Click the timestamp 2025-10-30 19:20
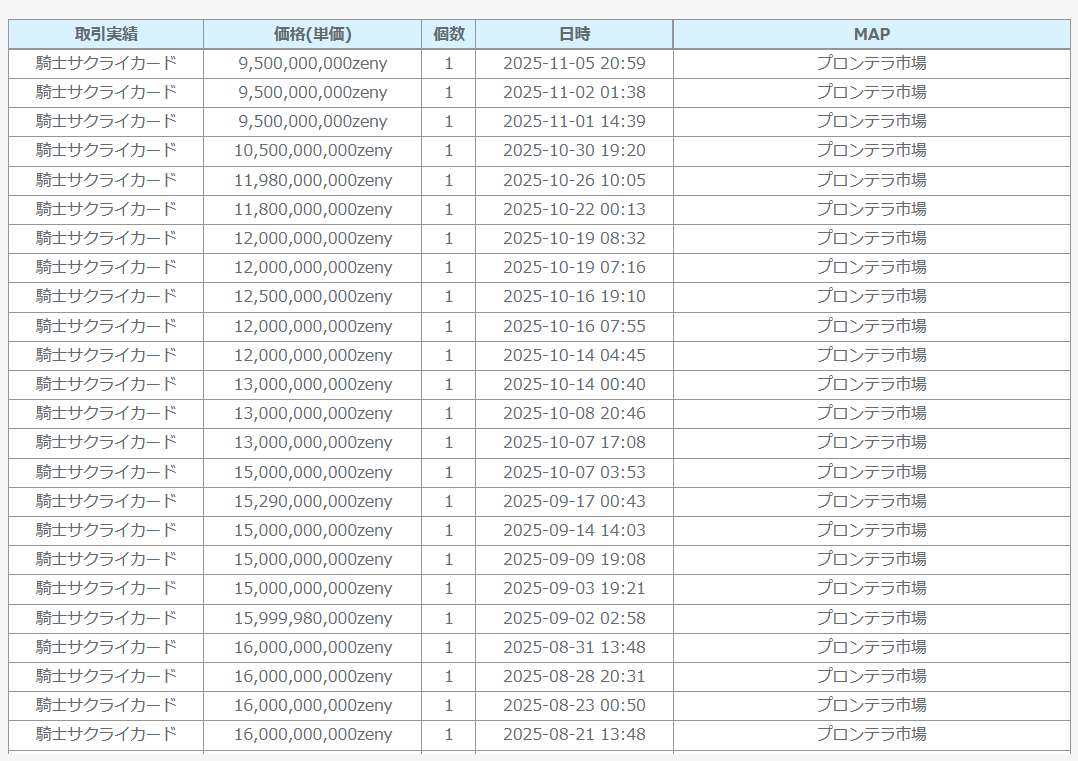 point(574,151)
